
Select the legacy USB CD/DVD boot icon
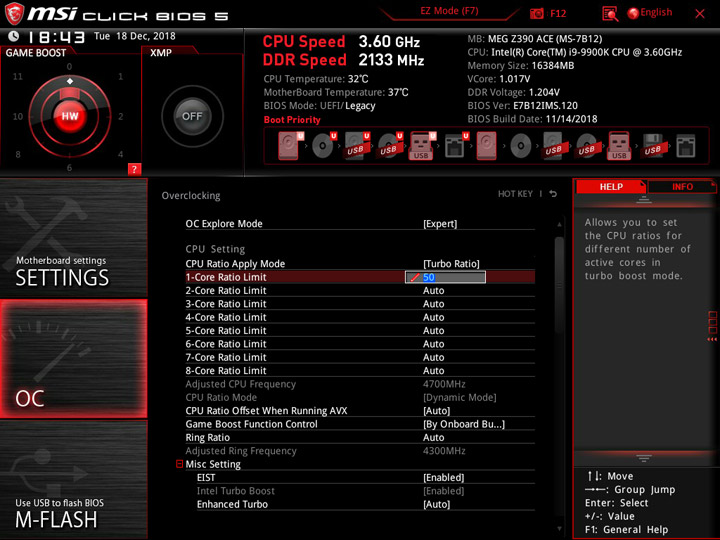coord(586,146)
